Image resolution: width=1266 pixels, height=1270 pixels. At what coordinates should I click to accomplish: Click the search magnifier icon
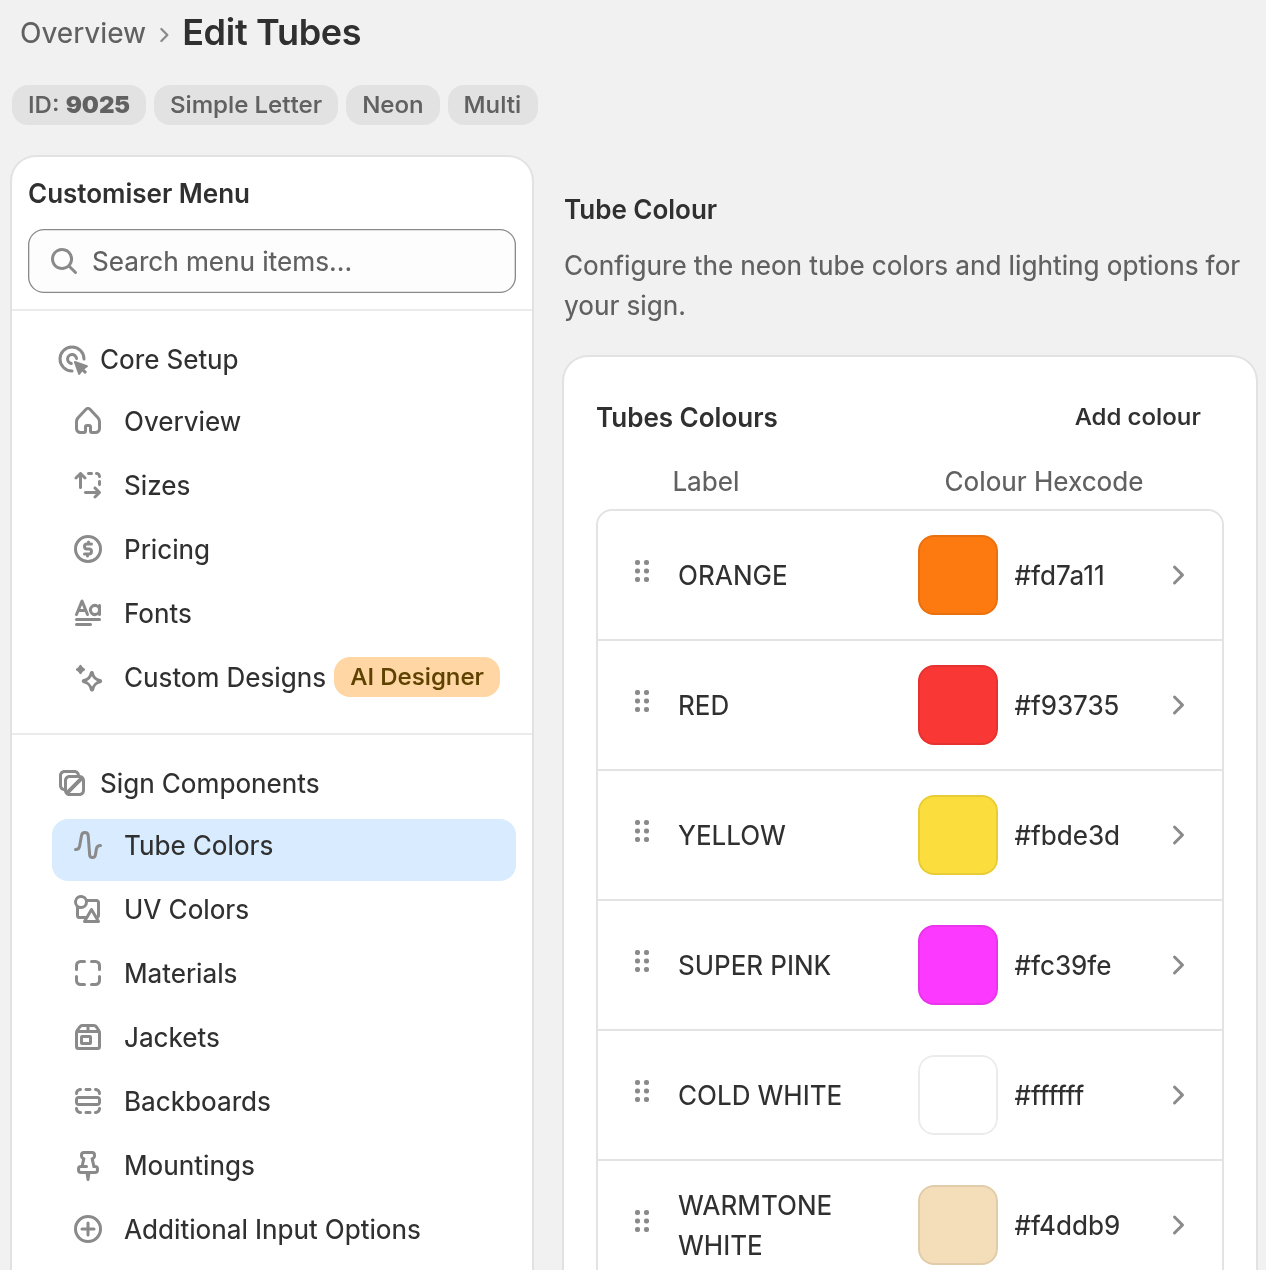pyautogui.click(x=64, y=261)
